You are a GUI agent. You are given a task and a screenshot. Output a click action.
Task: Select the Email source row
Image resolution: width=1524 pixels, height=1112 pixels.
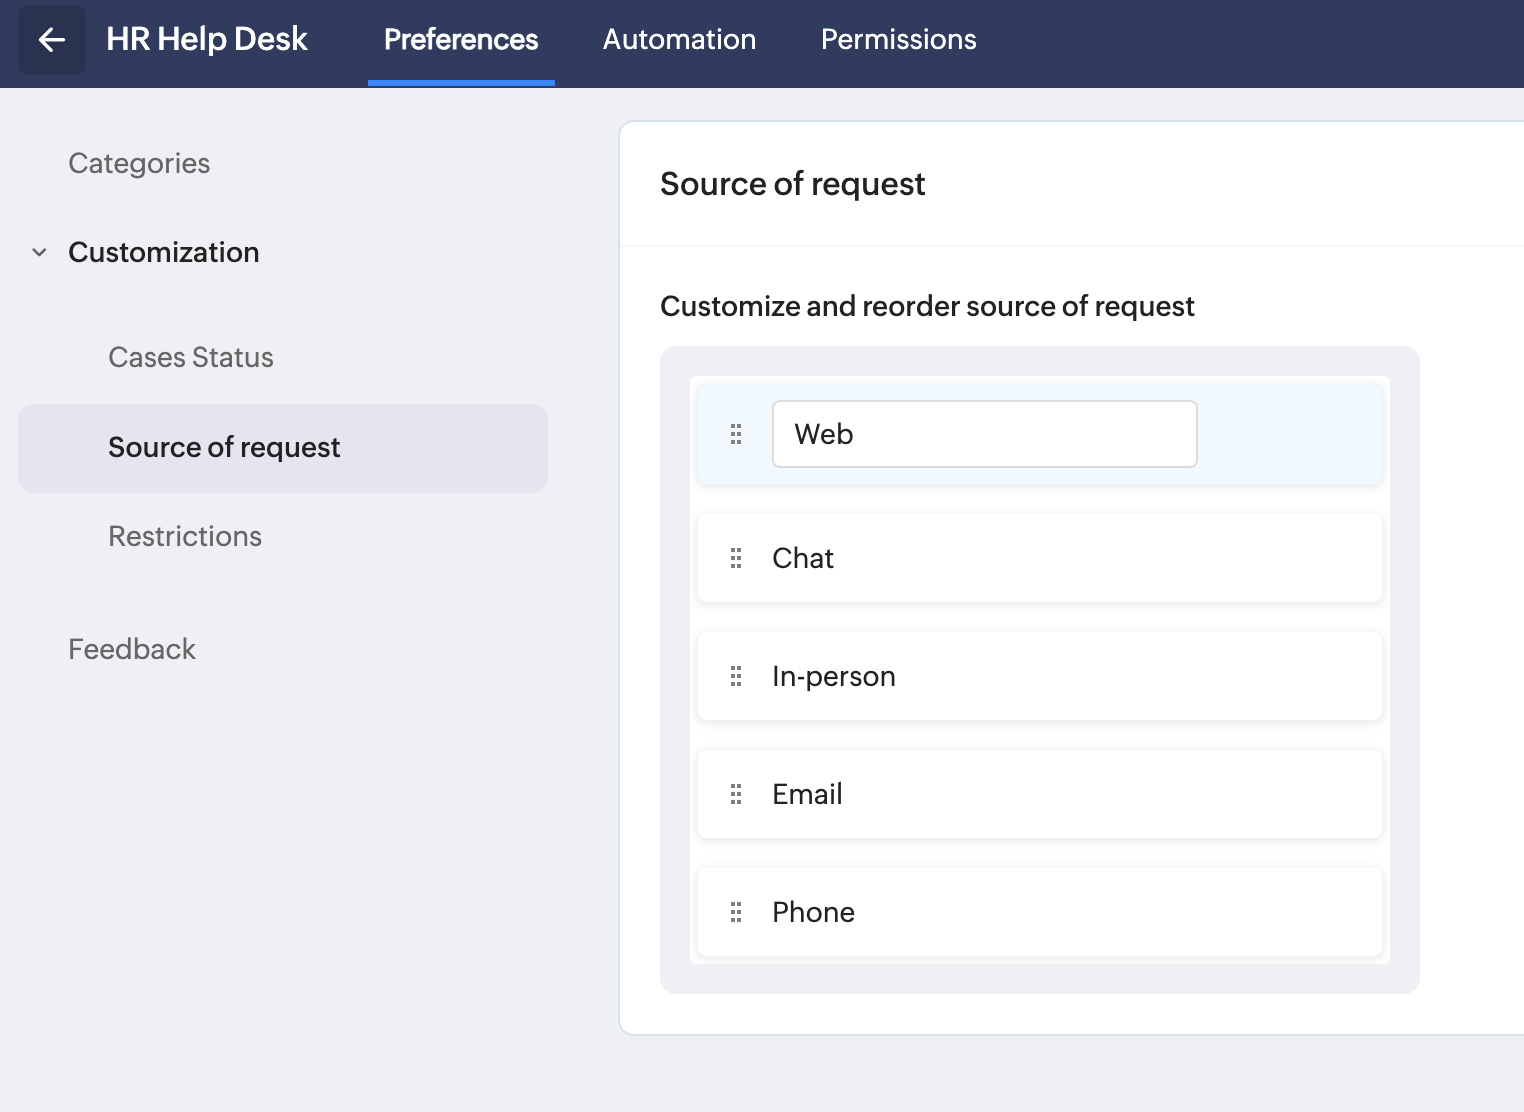pyautogui.click(x=1040, y=794)
